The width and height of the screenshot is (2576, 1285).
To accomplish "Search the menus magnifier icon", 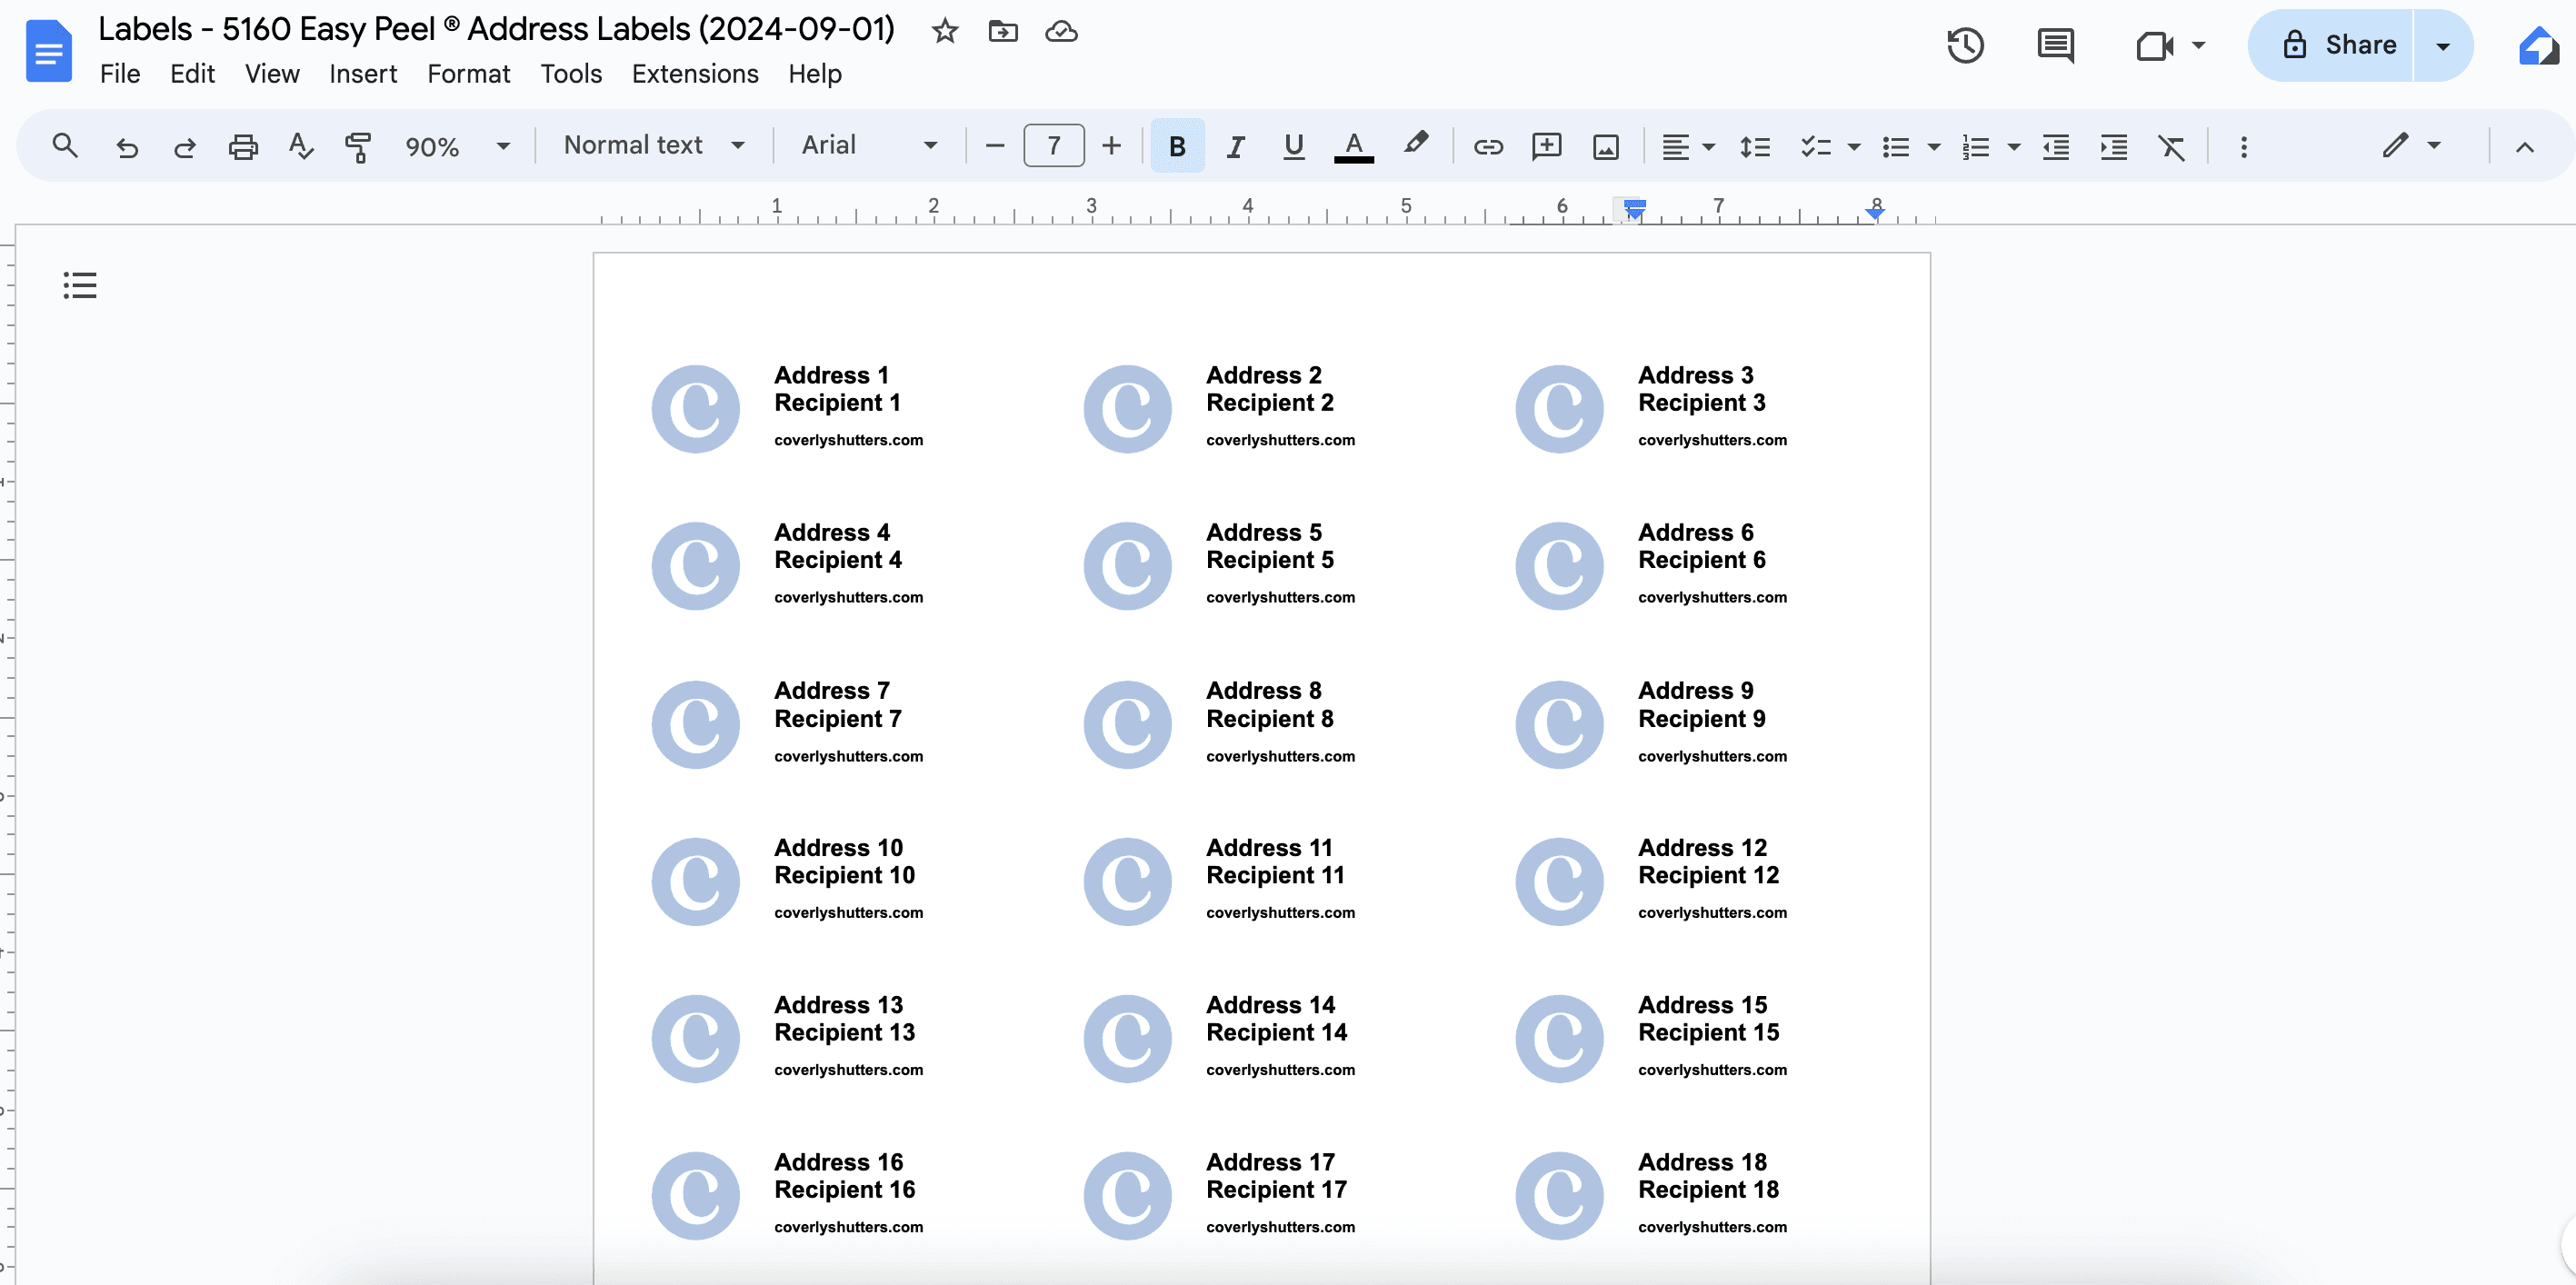I will (x=65, y=146).
